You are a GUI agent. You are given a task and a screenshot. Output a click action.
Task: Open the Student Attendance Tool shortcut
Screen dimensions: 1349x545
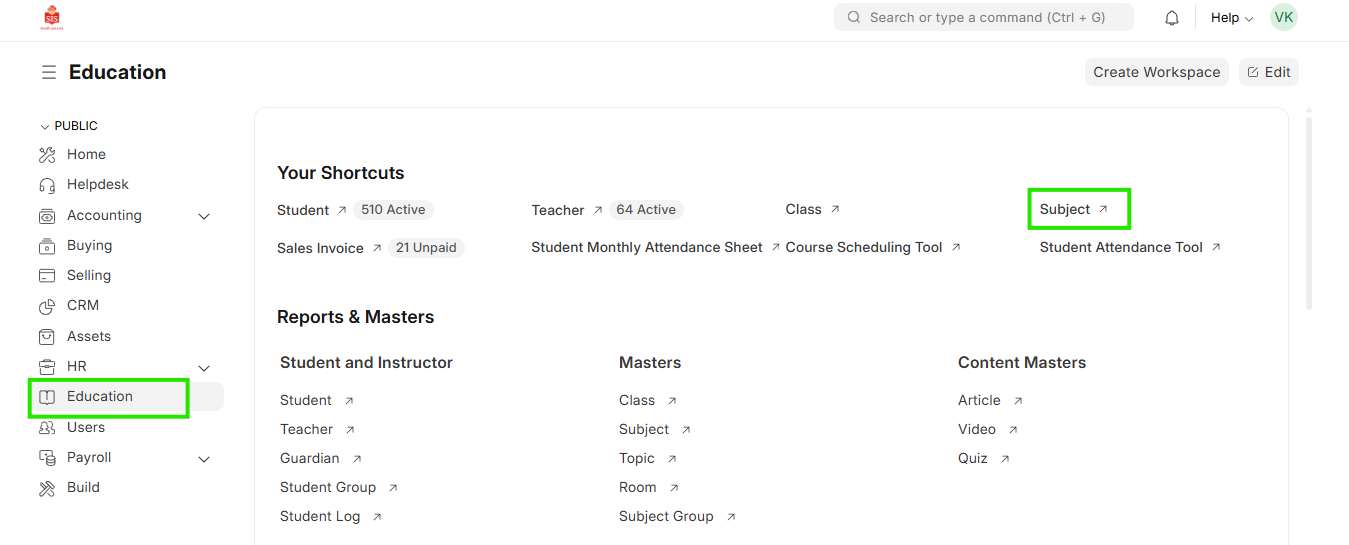pyautogui.click(x=1121, y=247)
